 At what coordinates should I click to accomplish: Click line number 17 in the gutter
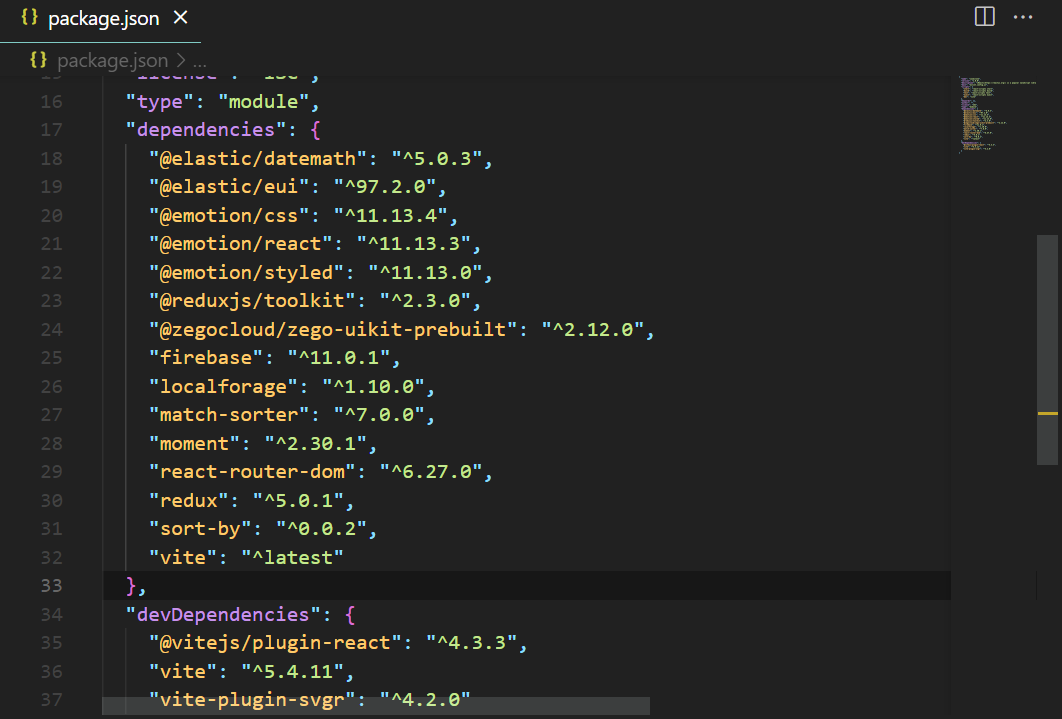tap(51, 130)
